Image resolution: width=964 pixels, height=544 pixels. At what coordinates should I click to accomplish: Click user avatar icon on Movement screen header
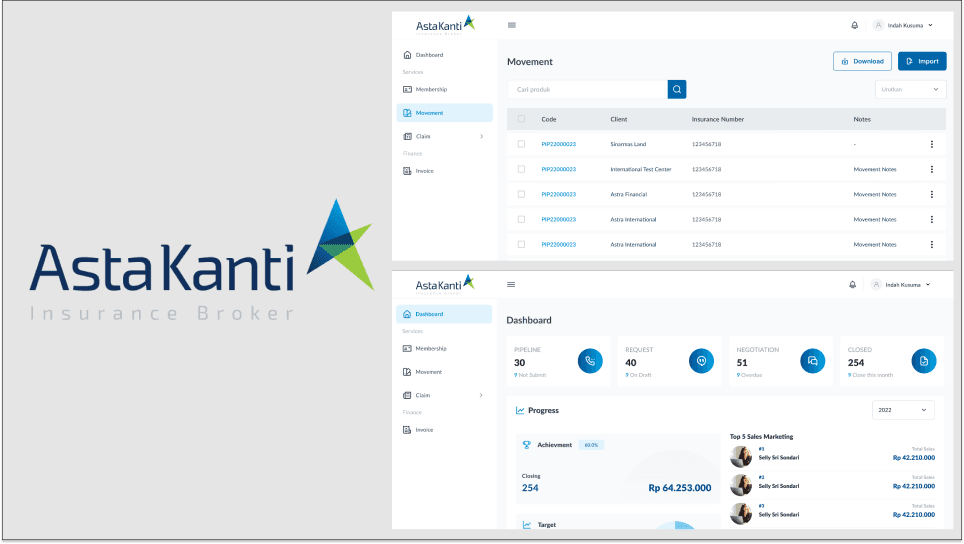click(x=879, y=25)
